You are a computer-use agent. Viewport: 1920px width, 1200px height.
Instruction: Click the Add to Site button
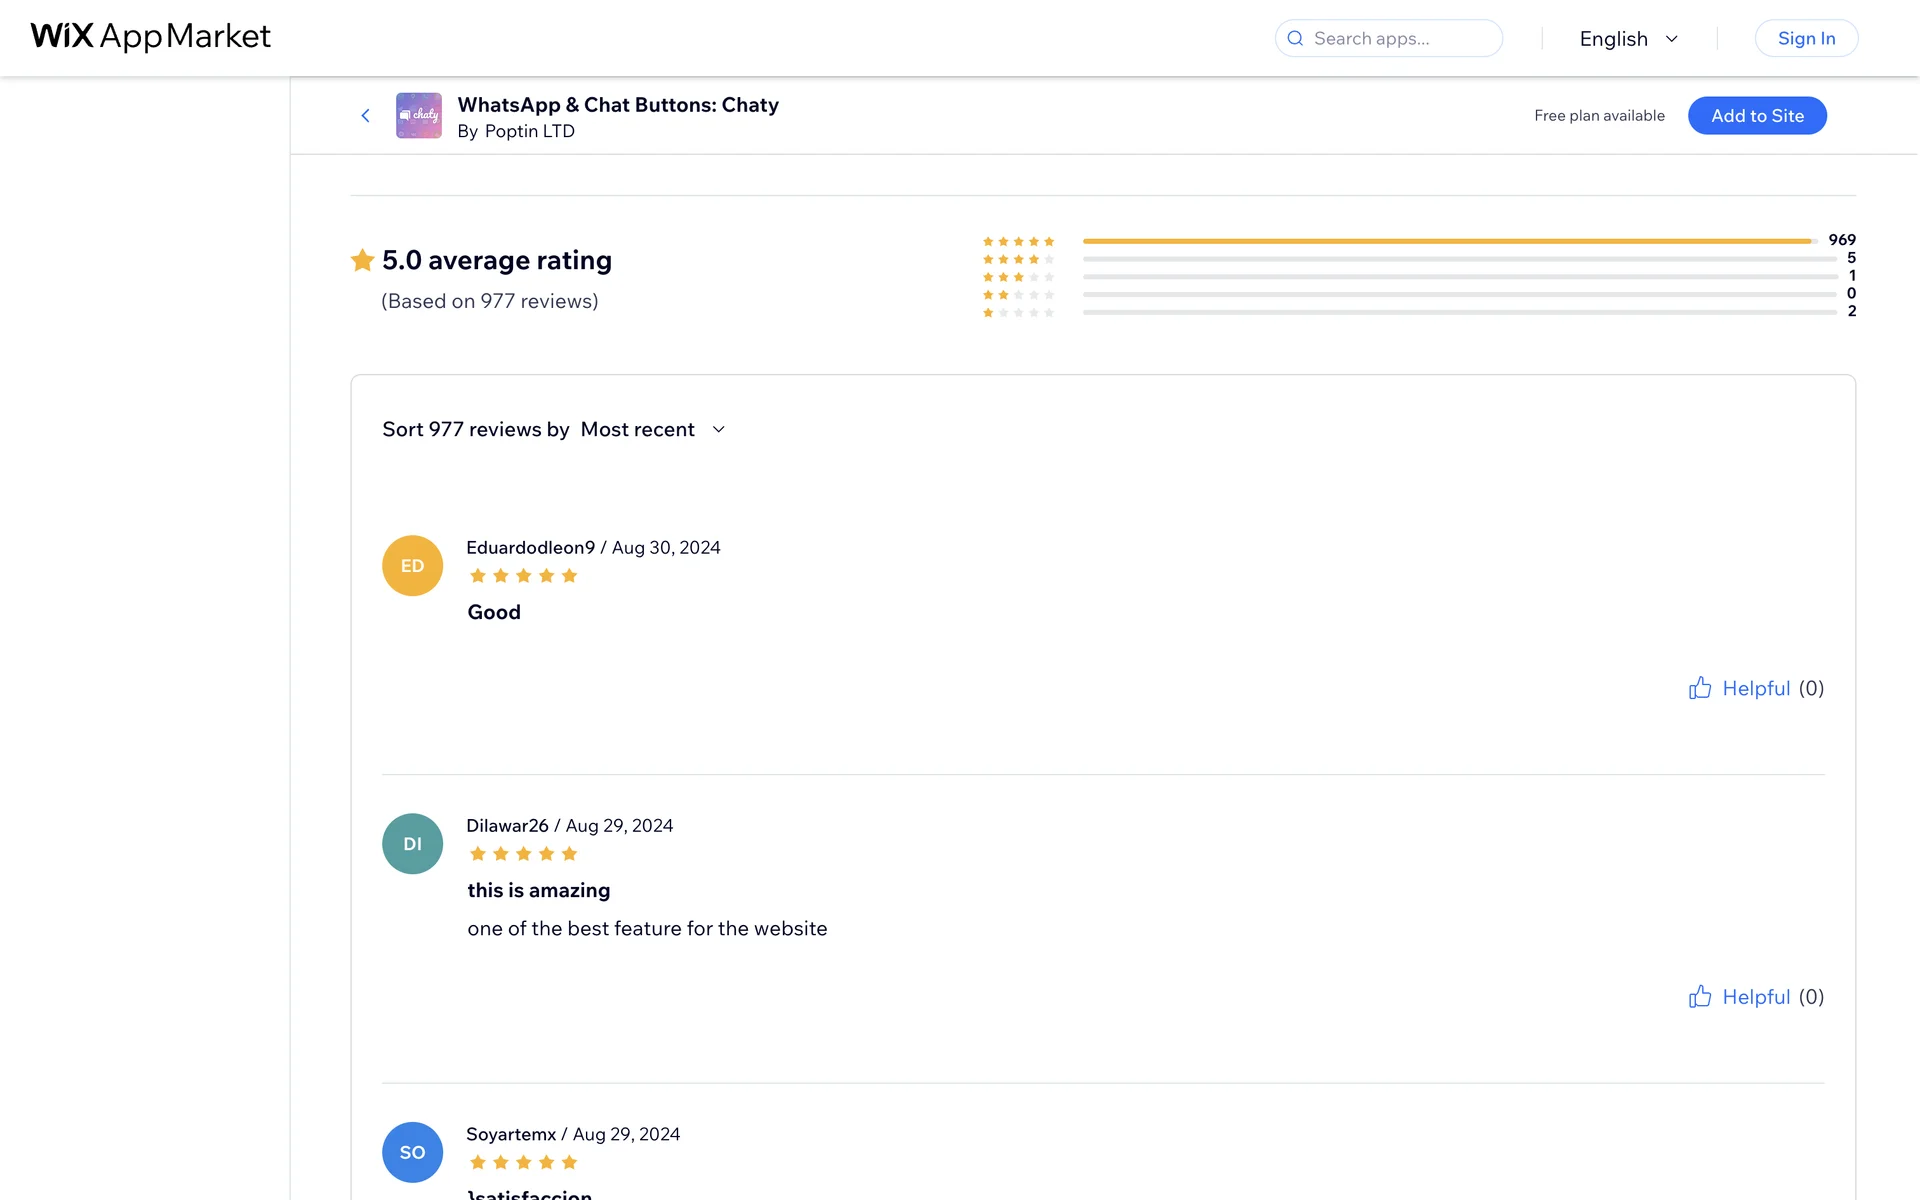[1757, 116]
